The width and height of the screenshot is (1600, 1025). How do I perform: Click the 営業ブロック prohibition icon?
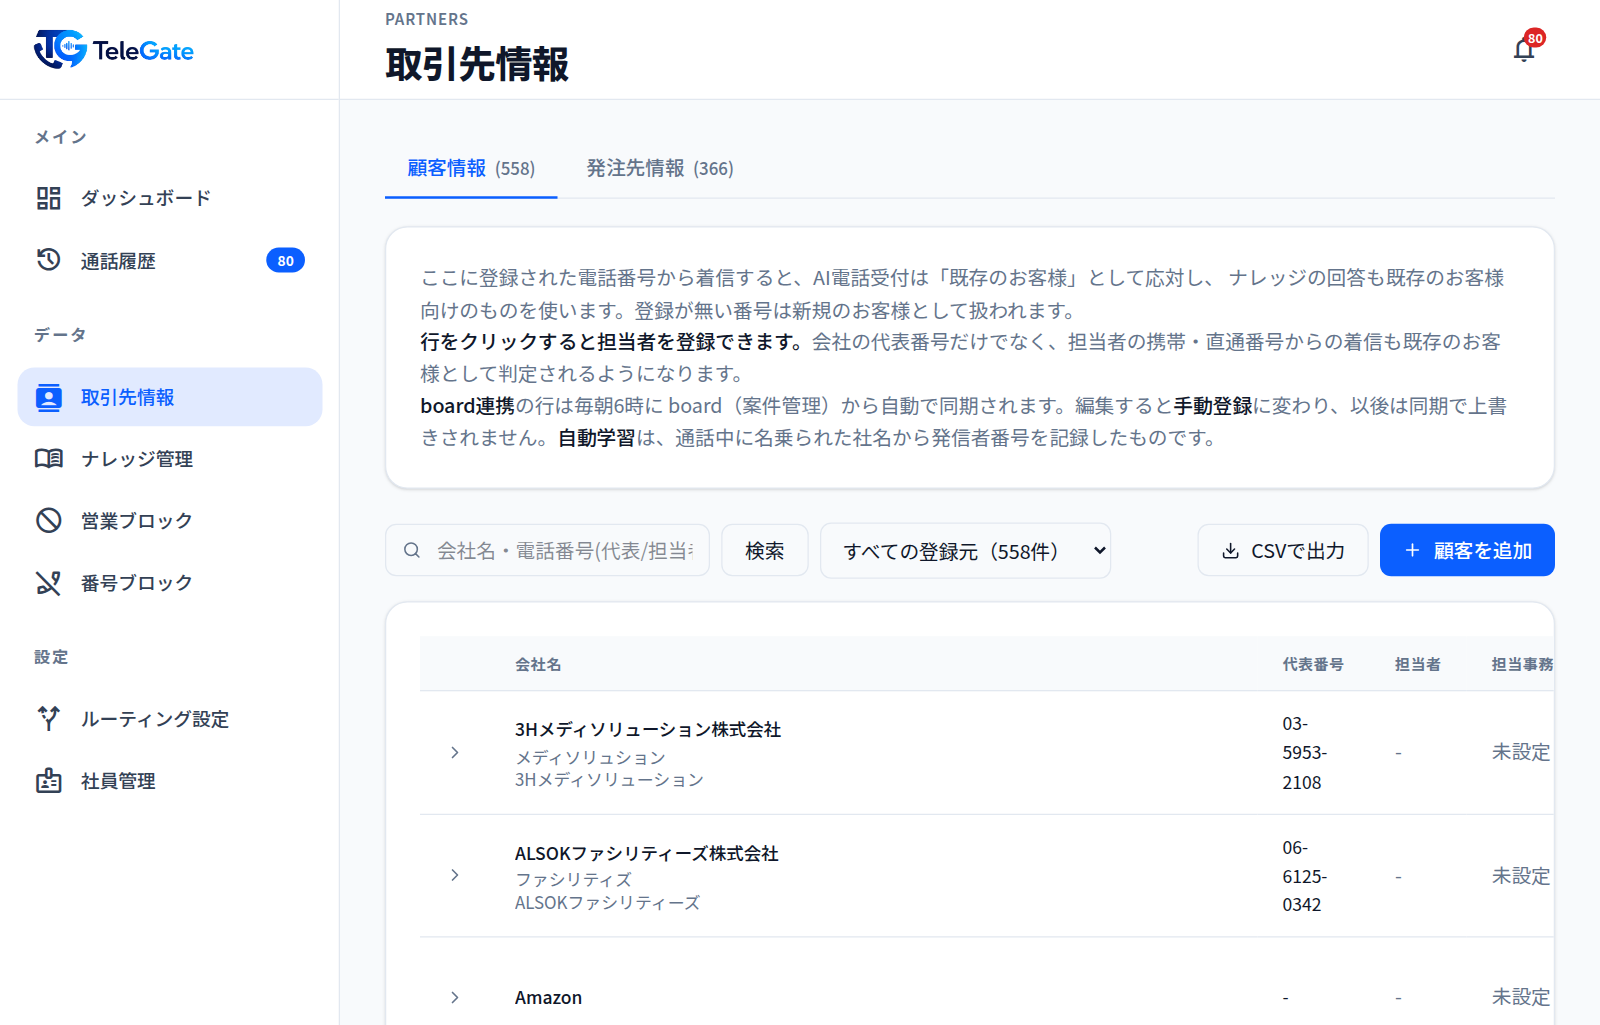[48, 521]
